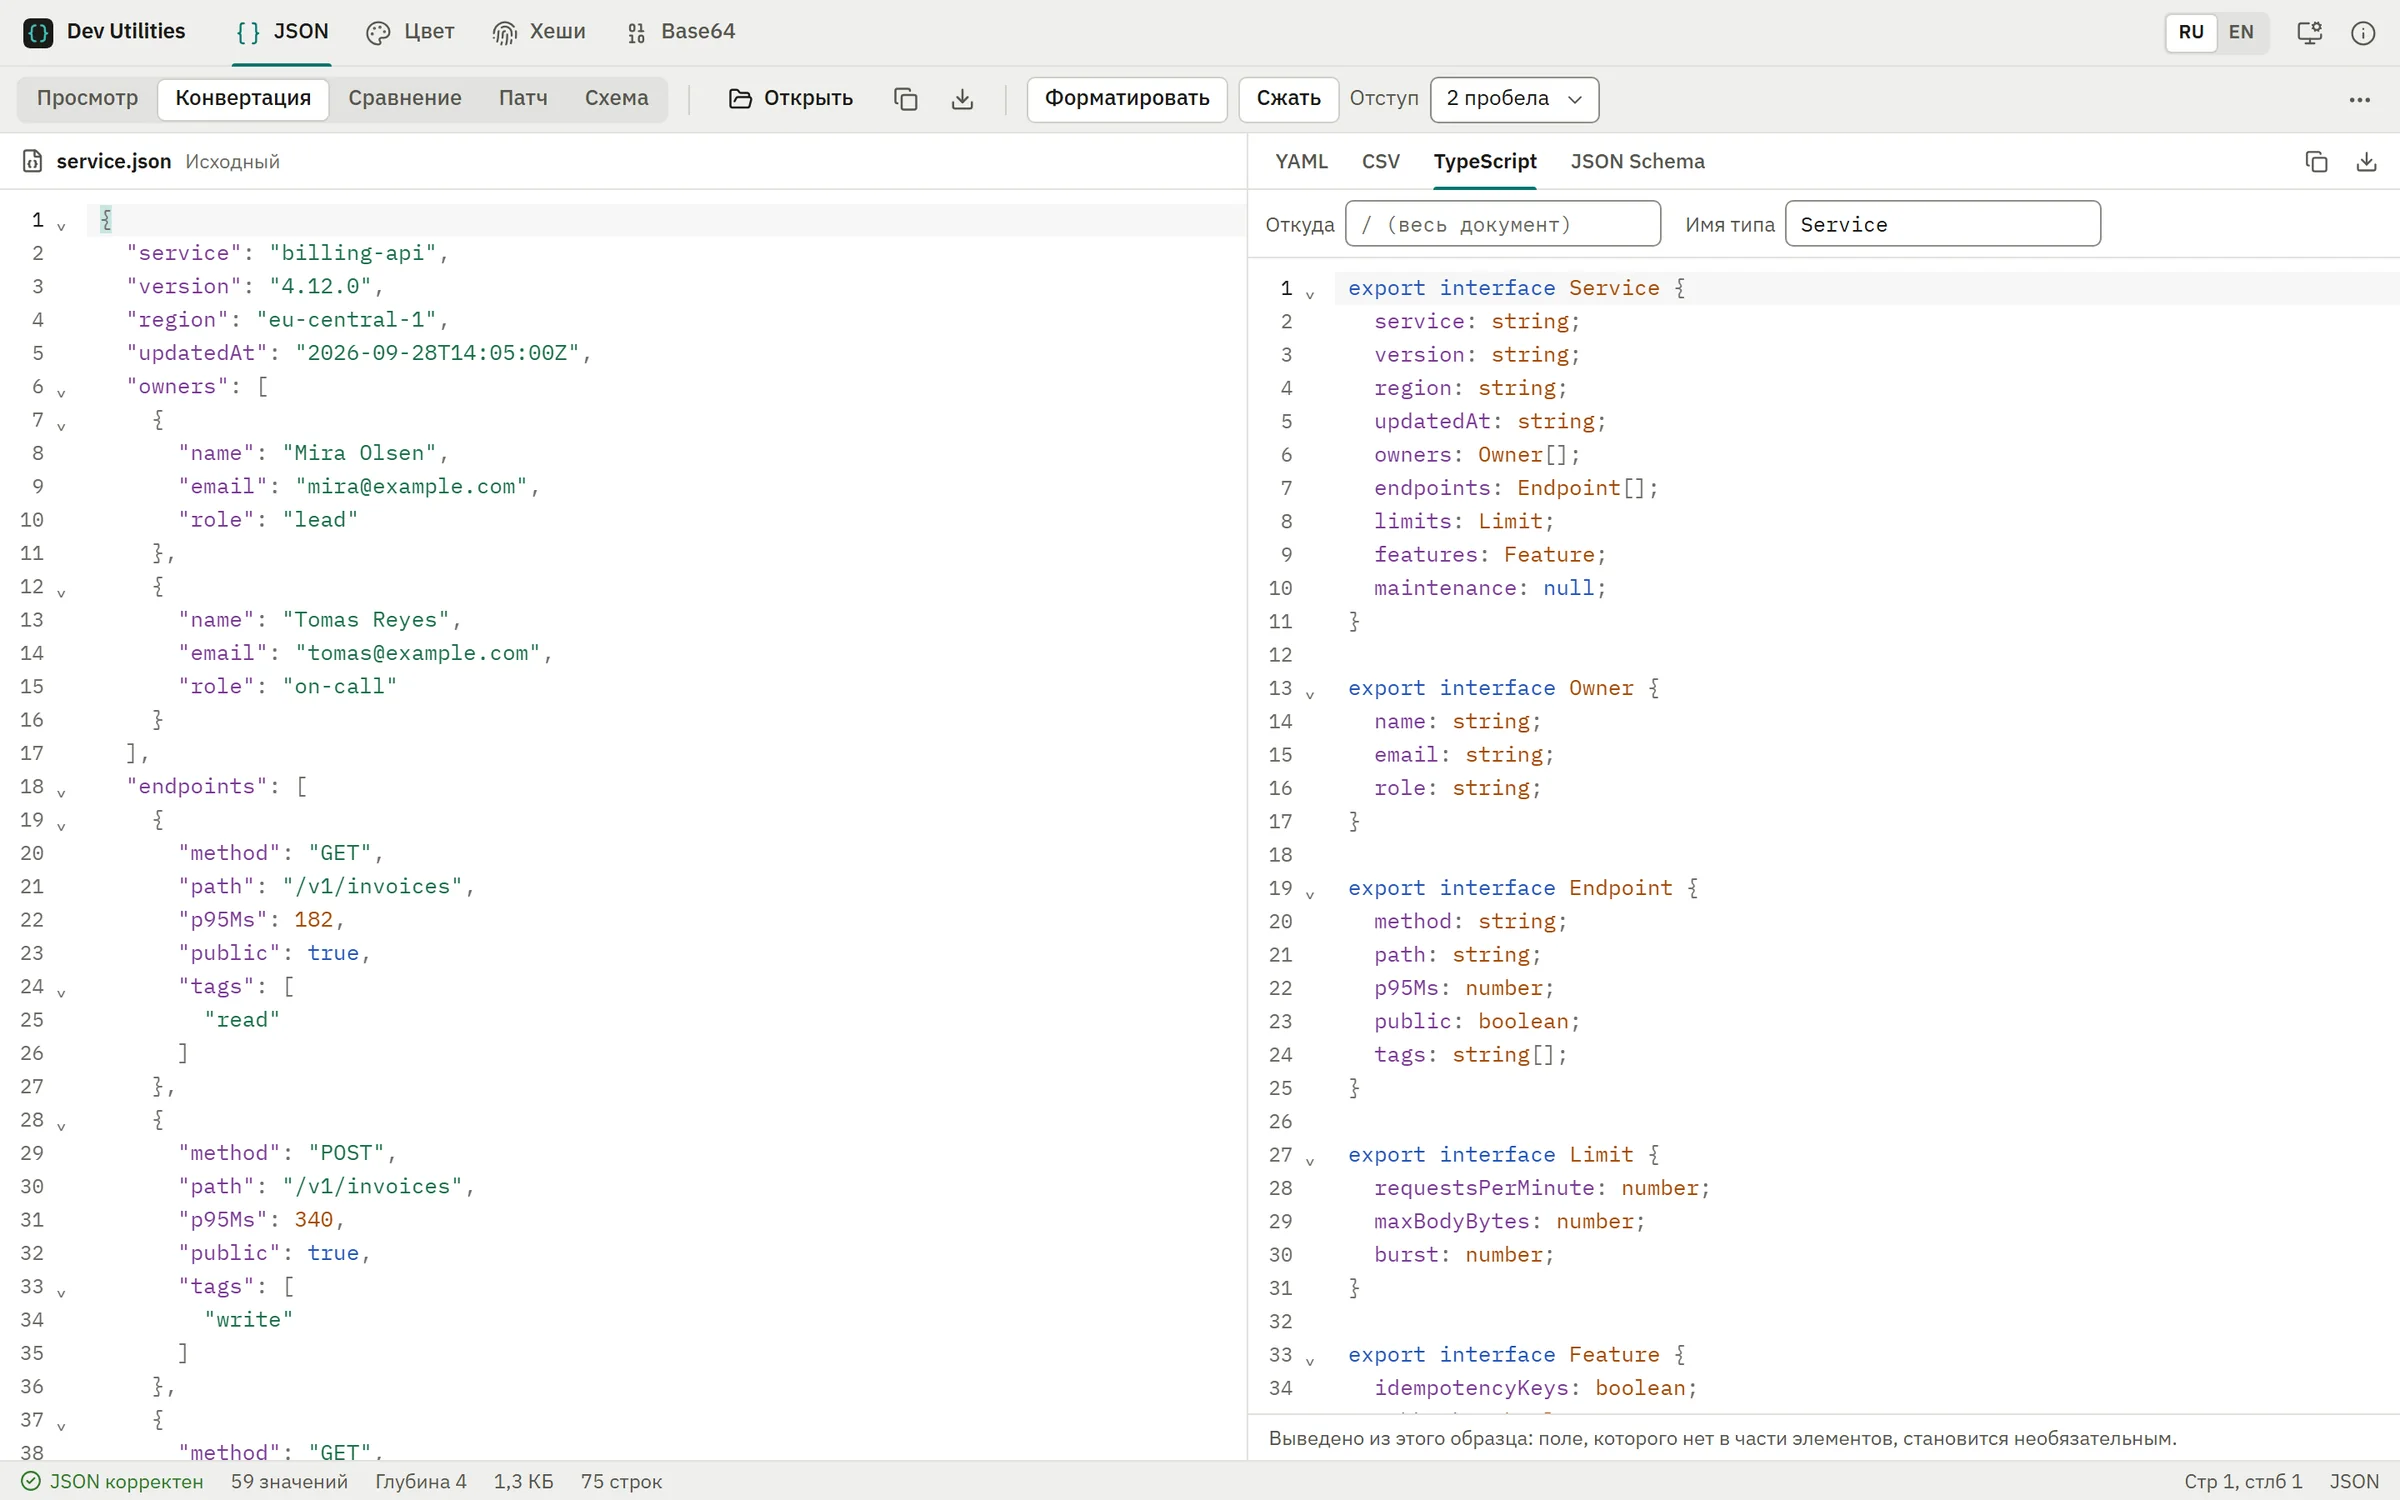Select the Конвертация mode
This screenshot has width=2400, height=1500.
[243, 99]
